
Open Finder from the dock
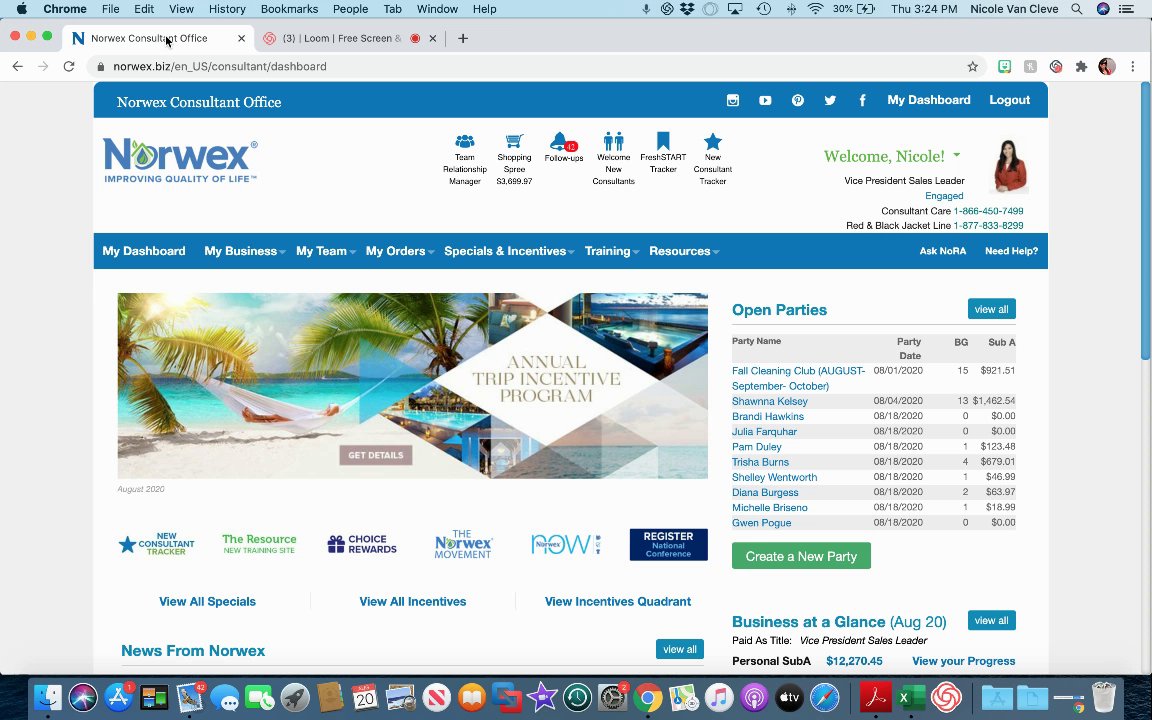click(x=48, y=697)
